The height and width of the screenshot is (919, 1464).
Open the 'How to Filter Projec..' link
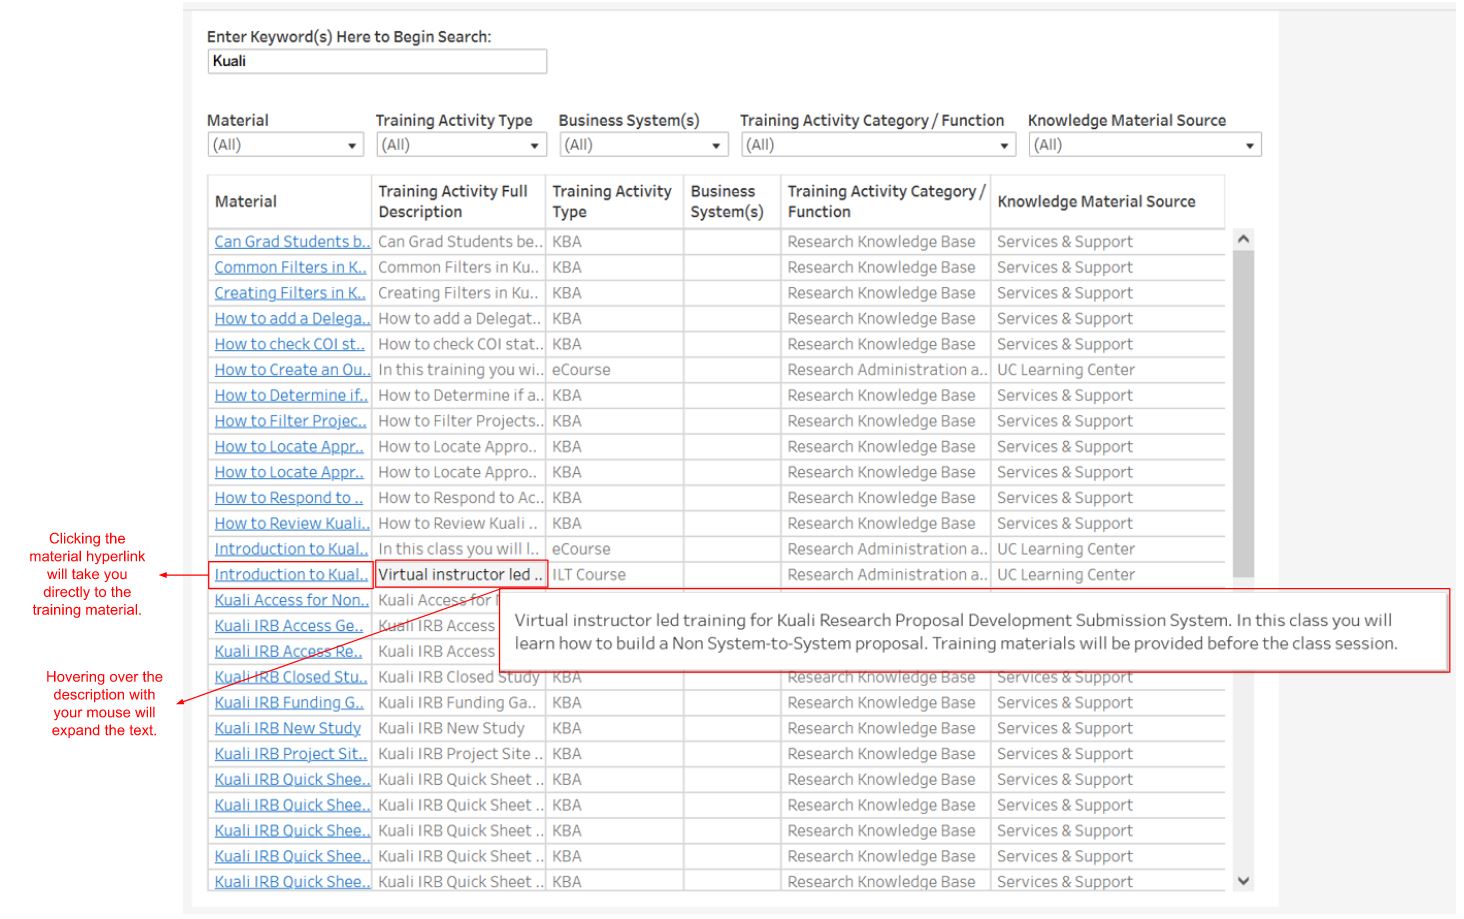click(x=291, y=421)
